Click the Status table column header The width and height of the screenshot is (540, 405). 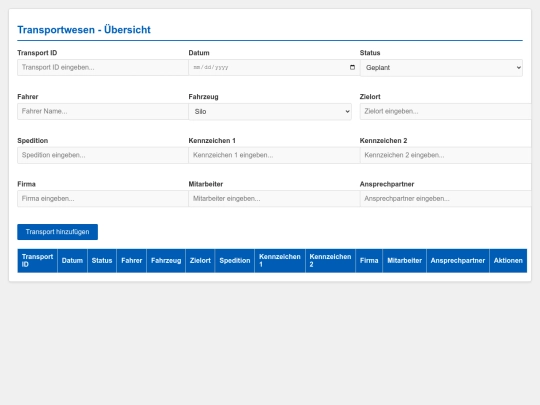(x=102, y=261)
